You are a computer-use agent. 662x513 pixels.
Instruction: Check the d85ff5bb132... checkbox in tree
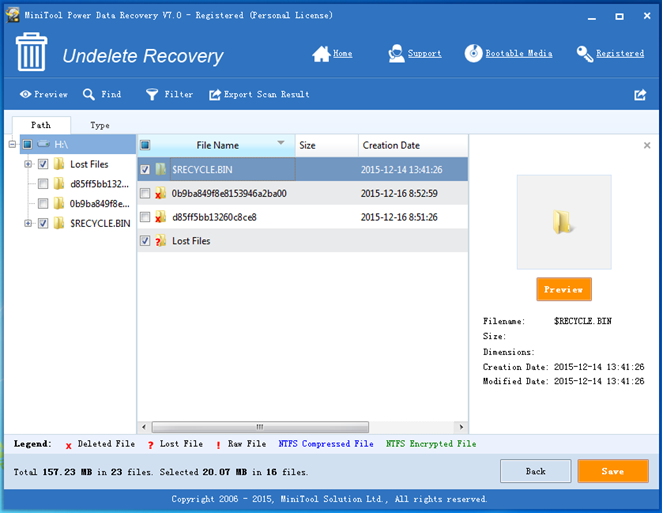43,184
